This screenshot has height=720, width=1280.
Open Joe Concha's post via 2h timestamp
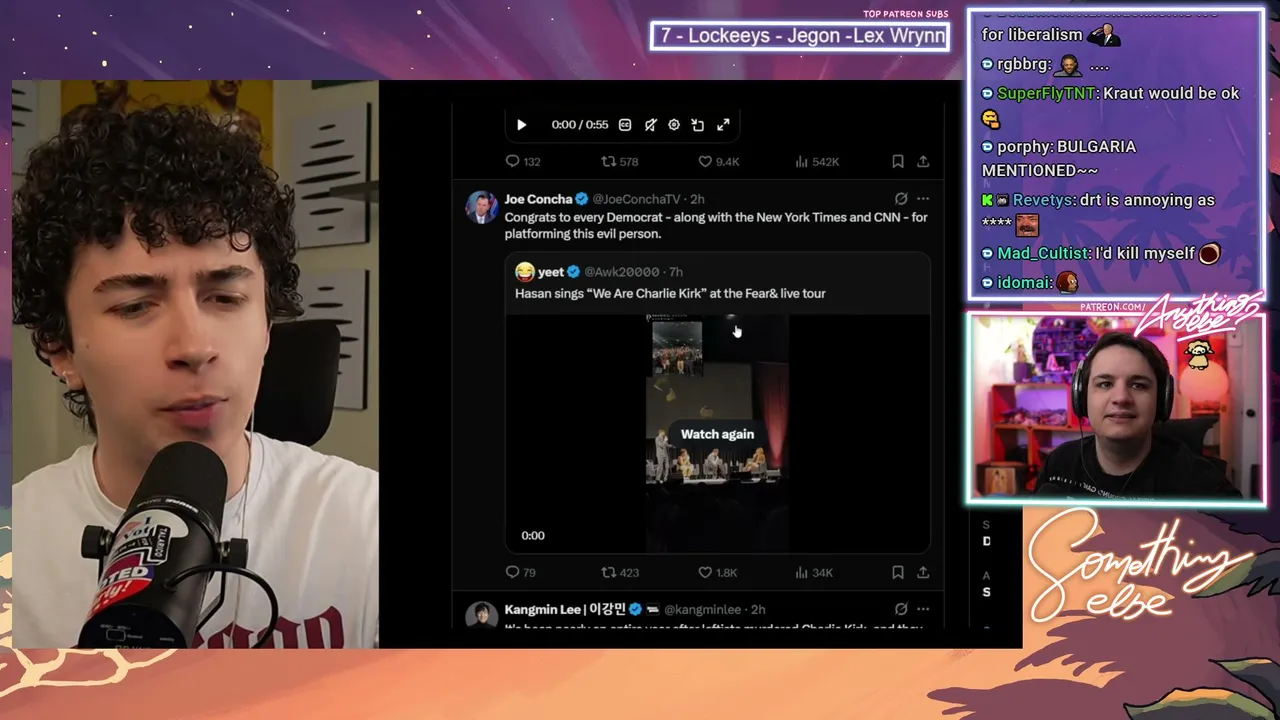[x=697, y=199]
